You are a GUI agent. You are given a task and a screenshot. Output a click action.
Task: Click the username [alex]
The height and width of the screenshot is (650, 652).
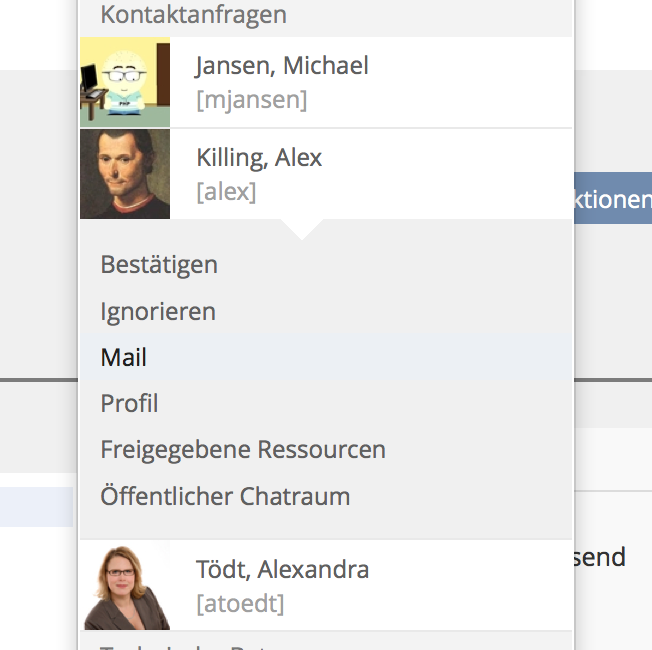pos(226,191)
